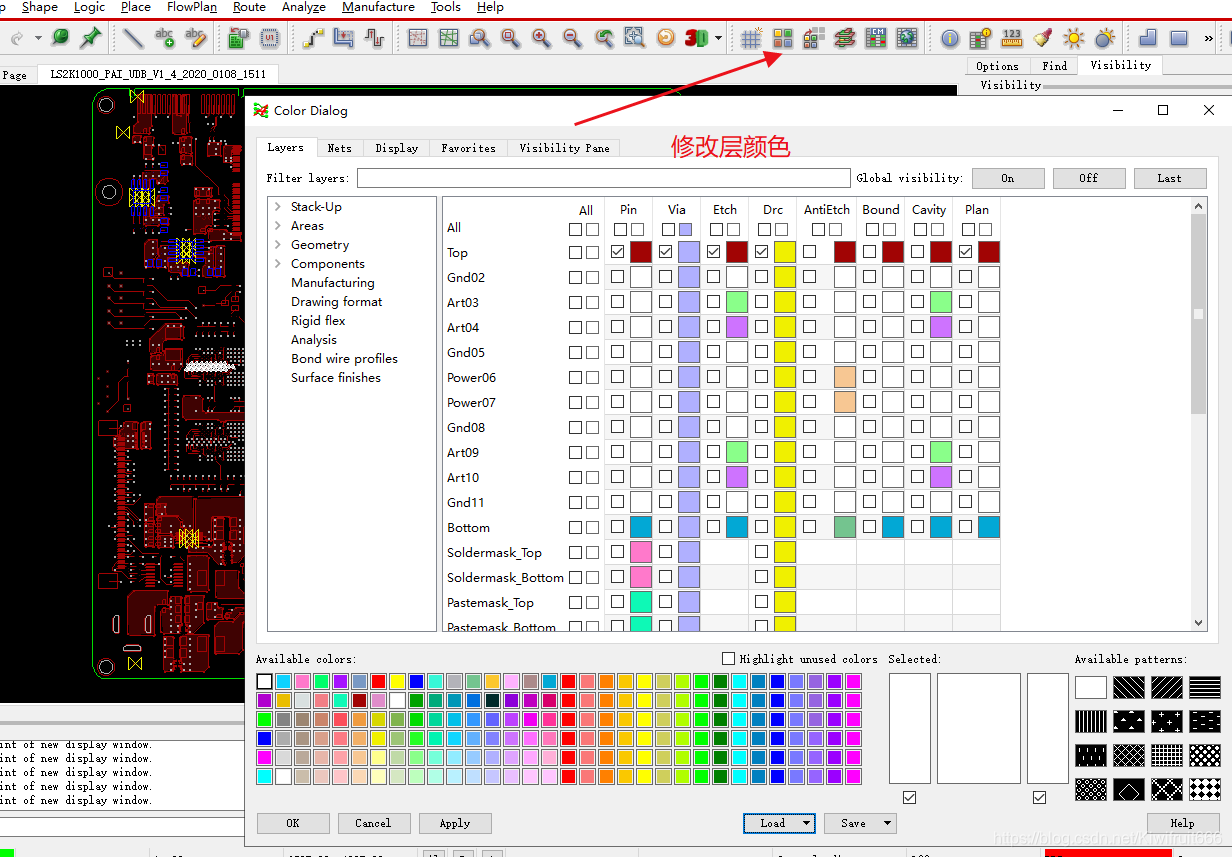This screenshot has height=857, width=1232.
Task: Open the 3D canvas viewer icon
Action: point(696,38)
